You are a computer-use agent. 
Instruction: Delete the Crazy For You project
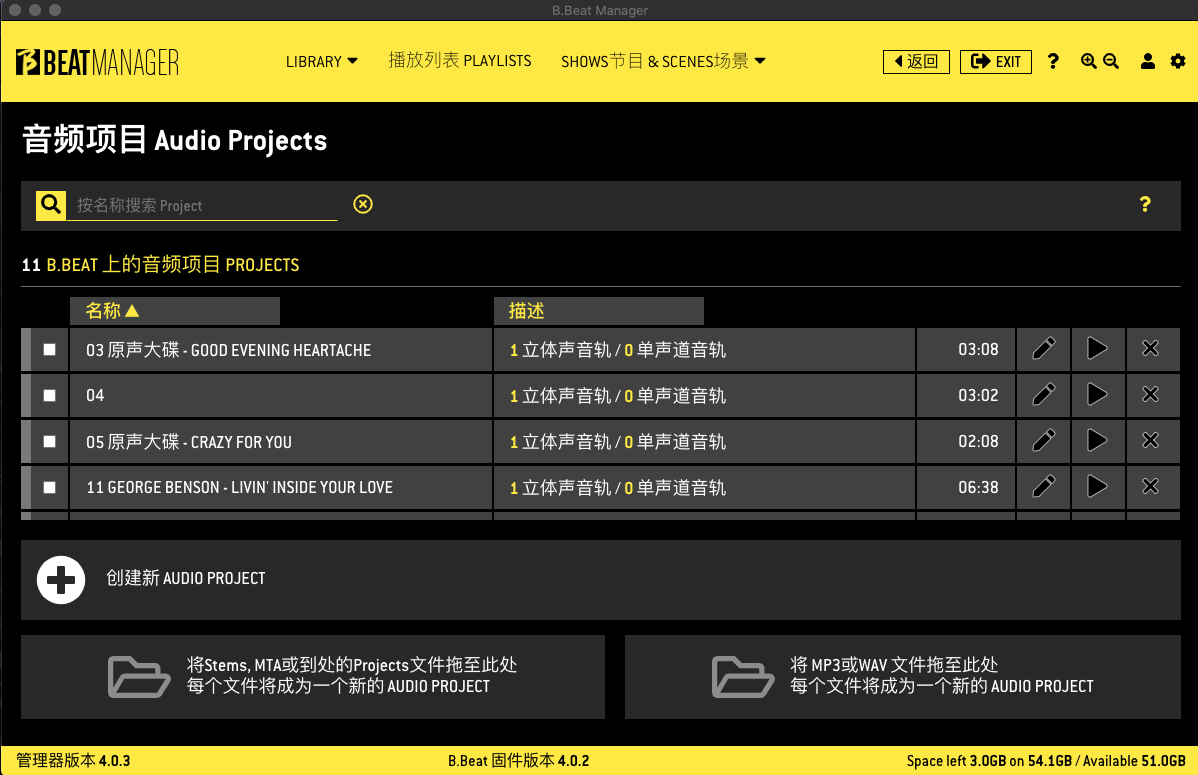1151,441
